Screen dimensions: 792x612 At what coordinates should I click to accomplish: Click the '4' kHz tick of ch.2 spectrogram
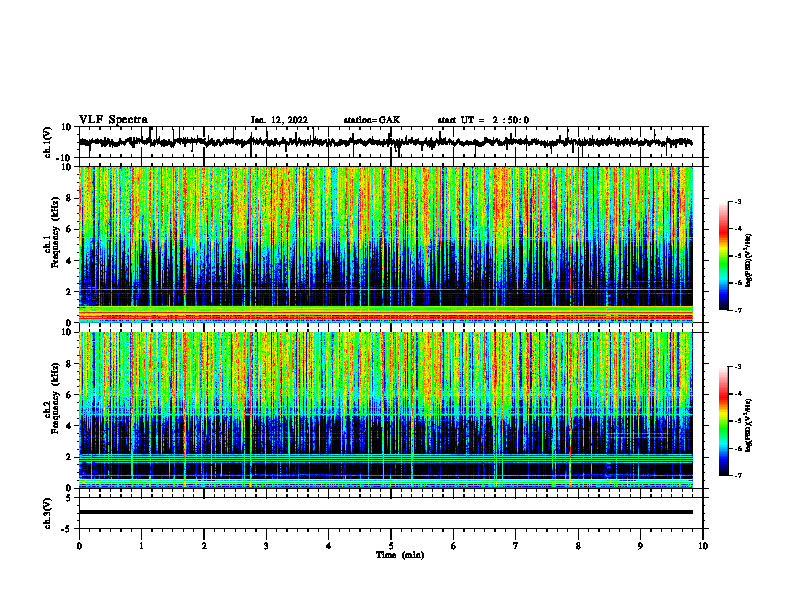tap(70, 426)
